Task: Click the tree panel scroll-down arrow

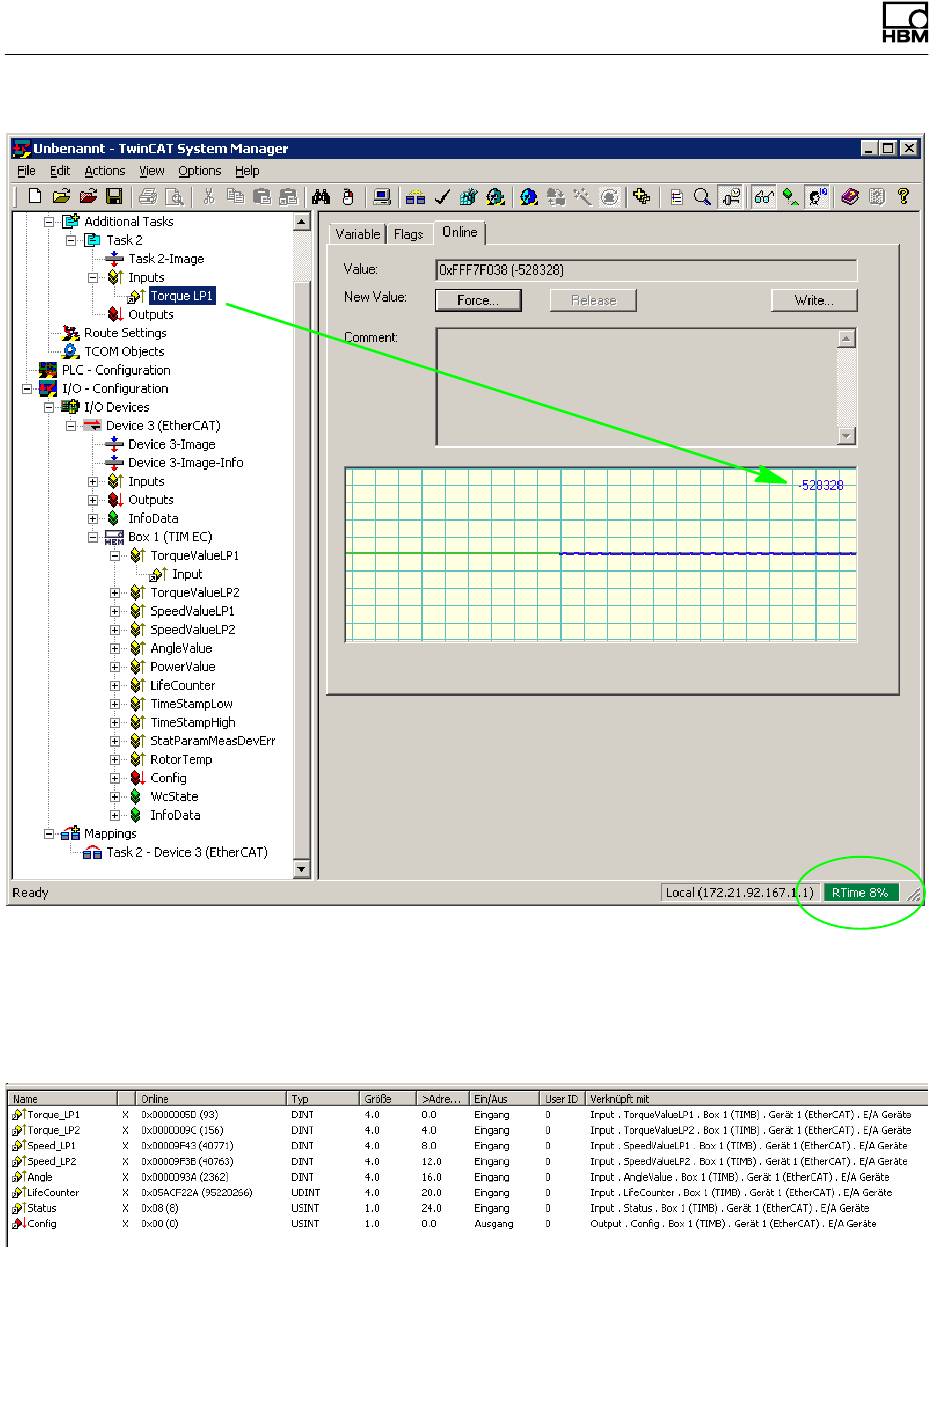Action: (x=302, y=869)
